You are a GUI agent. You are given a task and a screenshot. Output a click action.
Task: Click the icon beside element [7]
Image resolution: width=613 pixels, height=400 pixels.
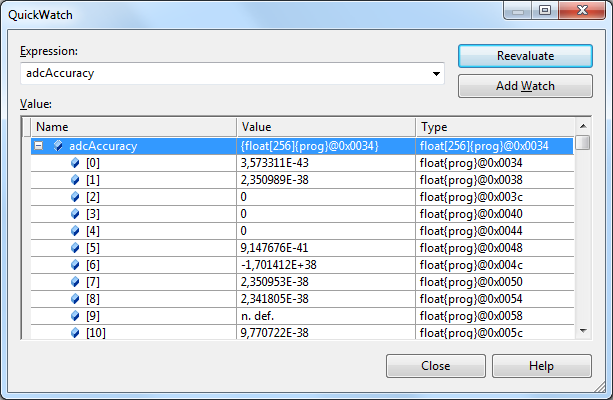point(75,282)
